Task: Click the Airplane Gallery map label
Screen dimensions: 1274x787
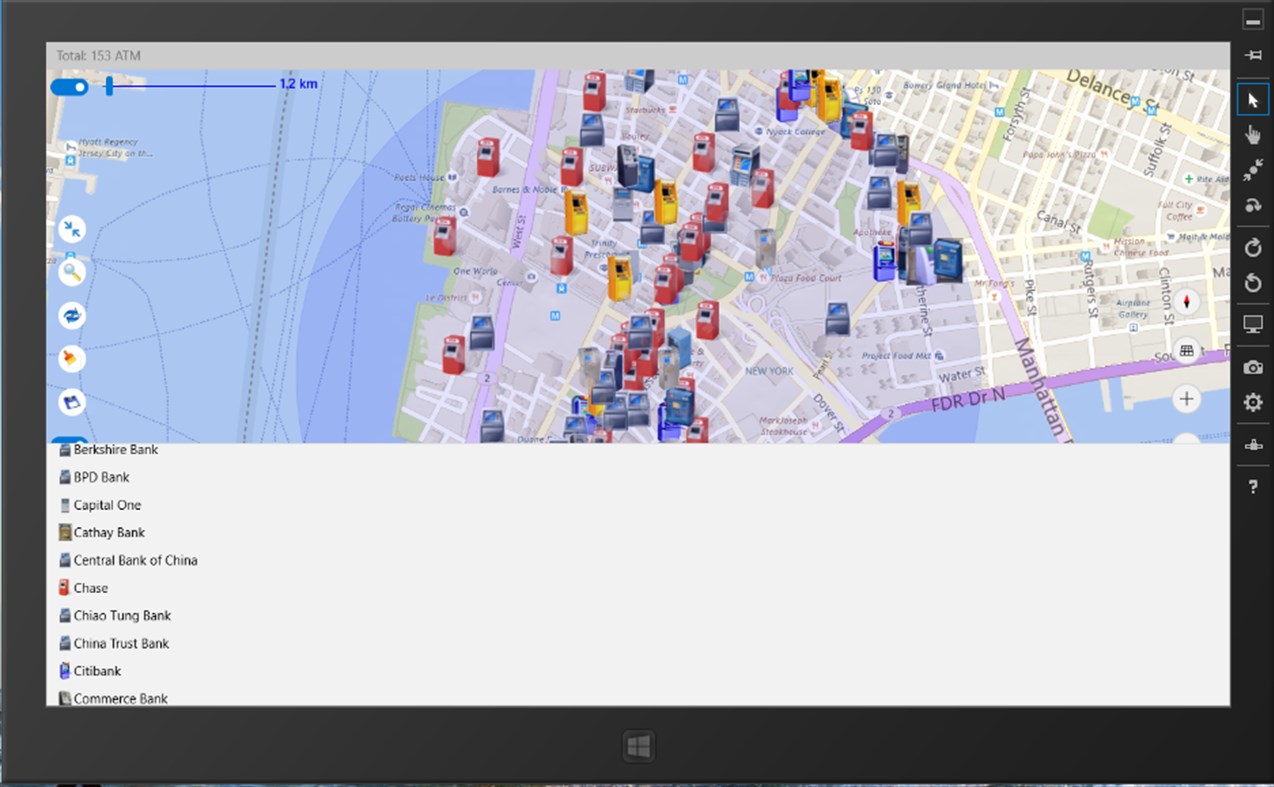Action: point(1133,308)
